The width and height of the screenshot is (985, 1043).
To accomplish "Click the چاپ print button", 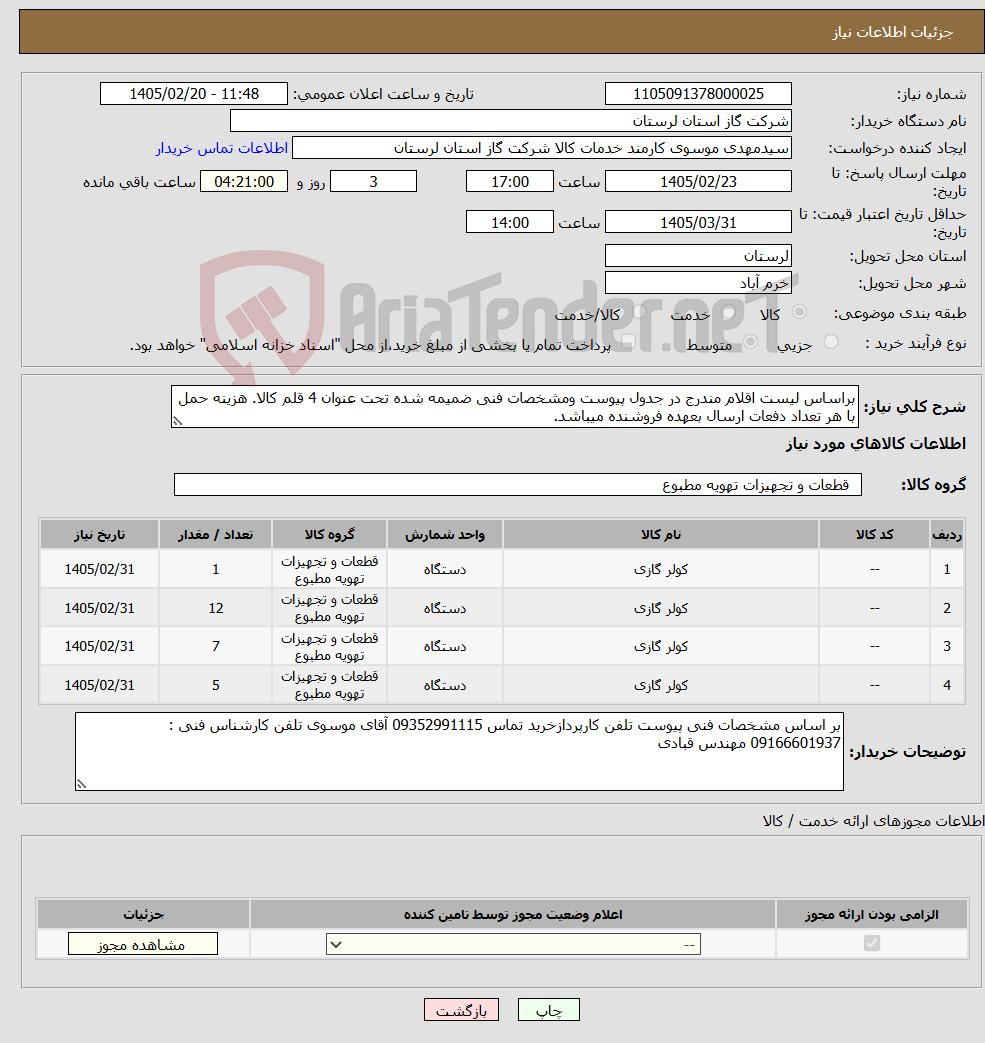I will click(549, 1010).
